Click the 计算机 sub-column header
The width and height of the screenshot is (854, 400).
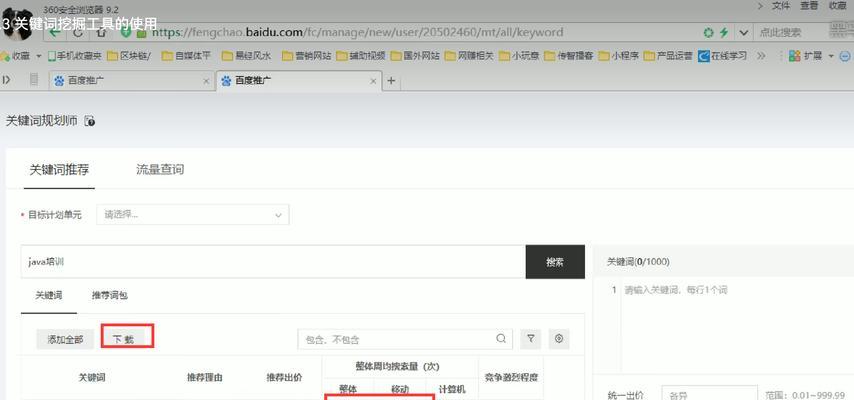pos(452,389)
